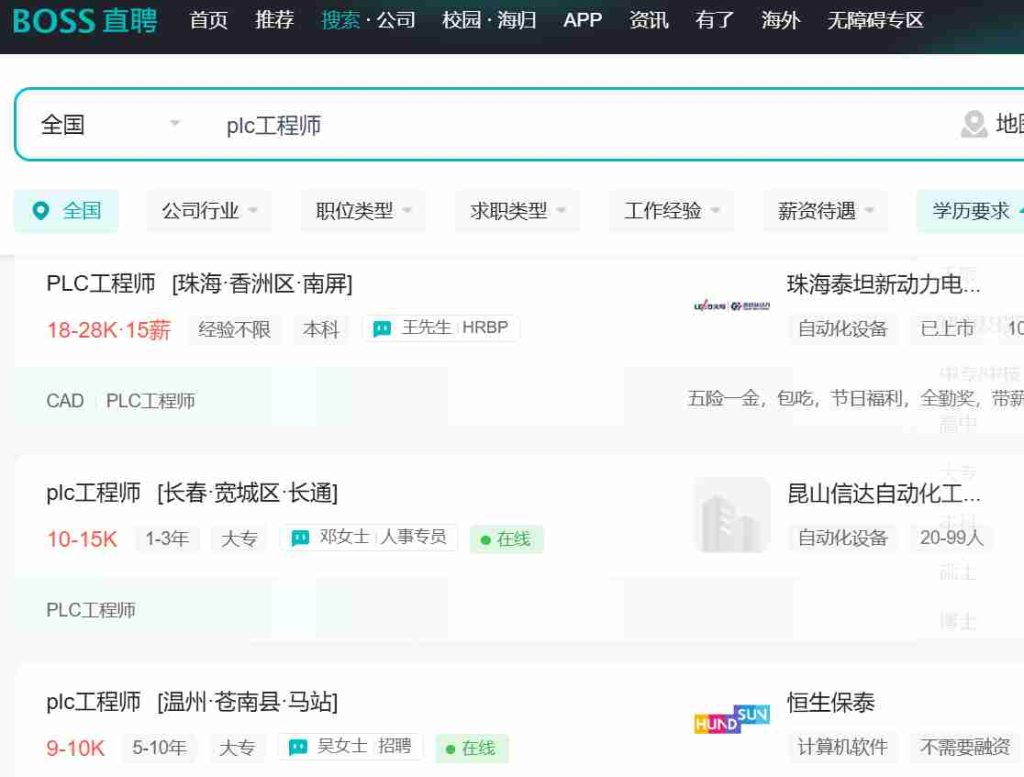The image size is (1024, 777).
Task: Click chat icon beside 邓女士 人事专员
Action: pyautogui.click(x=300, y=537)
